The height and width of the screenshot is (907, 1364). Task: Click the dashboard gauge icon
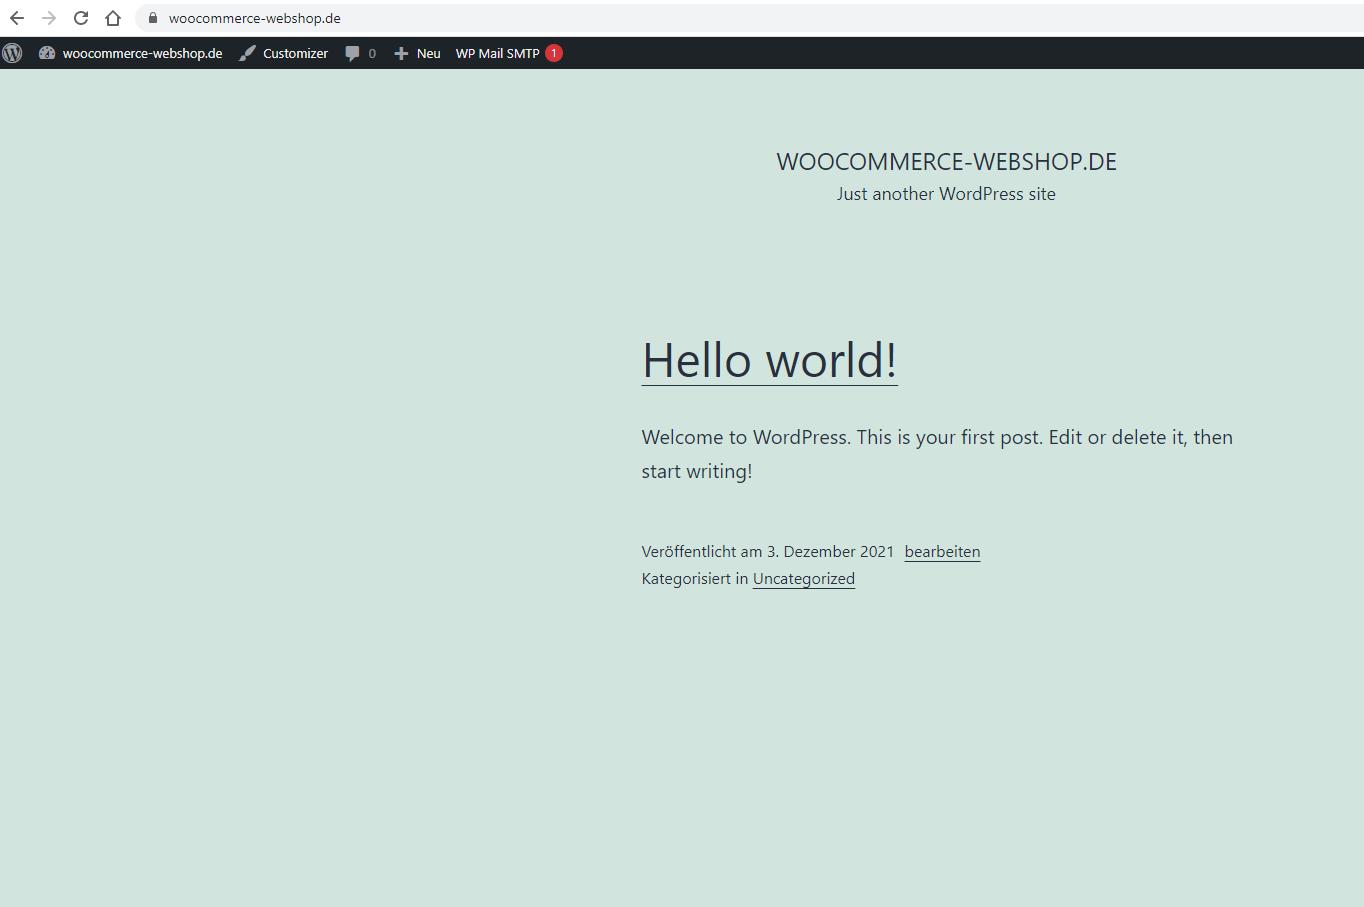[x=47, y=53]
